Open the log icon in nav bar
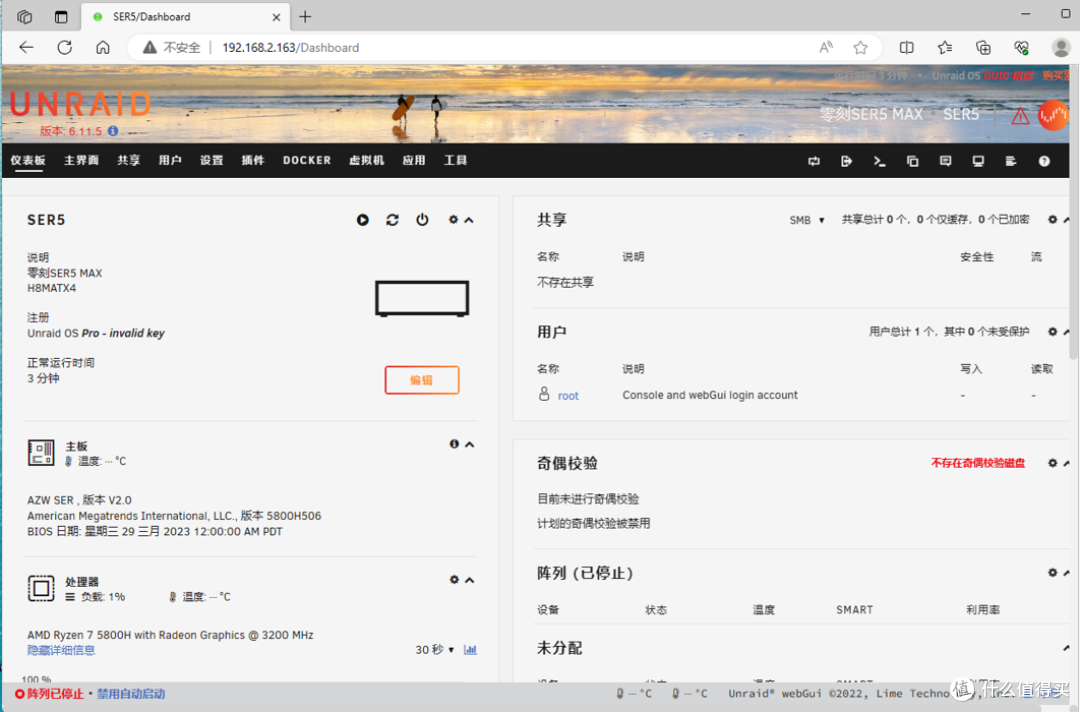 (x=1011, y=161)
